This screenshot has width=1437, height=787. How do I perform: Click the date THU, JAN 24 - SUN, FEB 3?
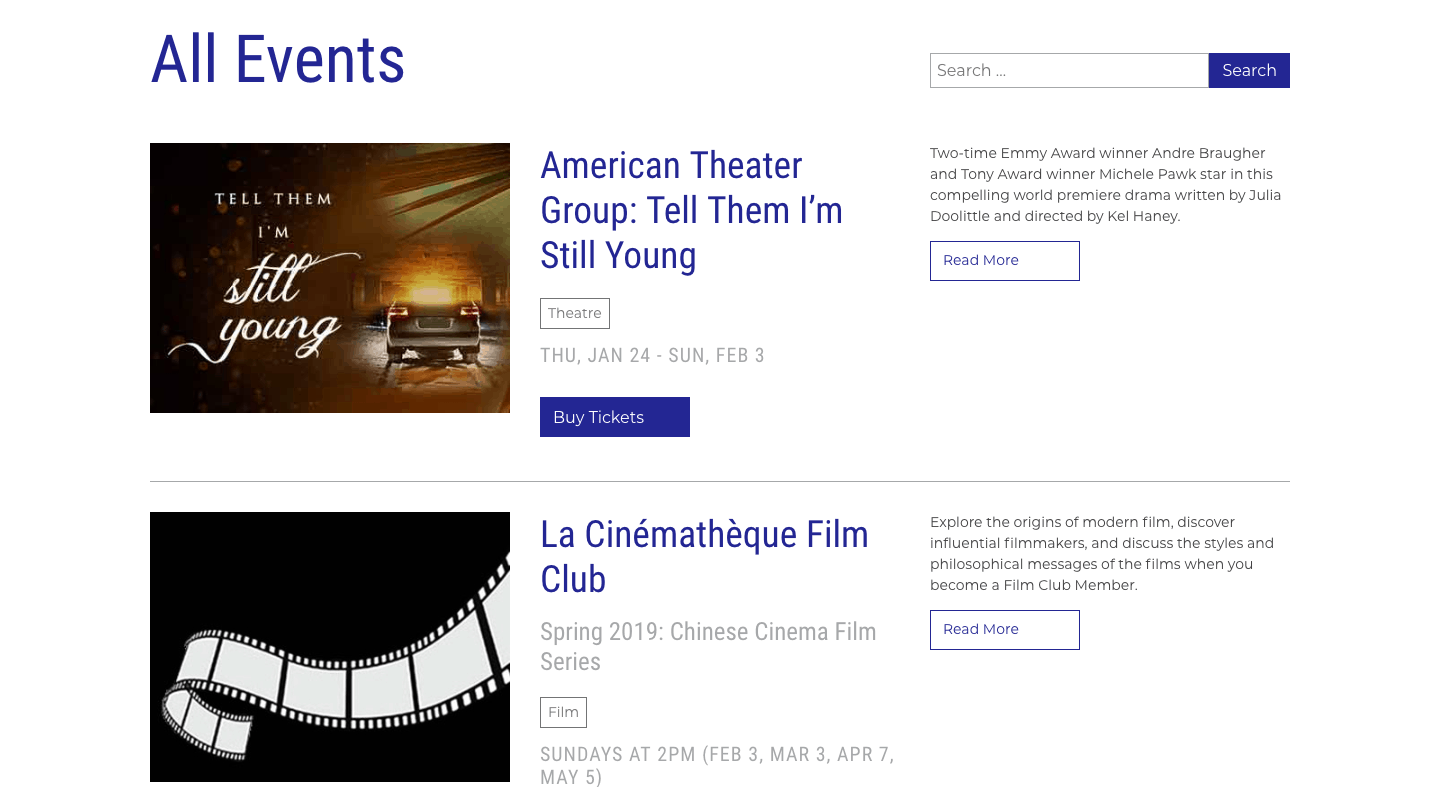click(652, 355)
